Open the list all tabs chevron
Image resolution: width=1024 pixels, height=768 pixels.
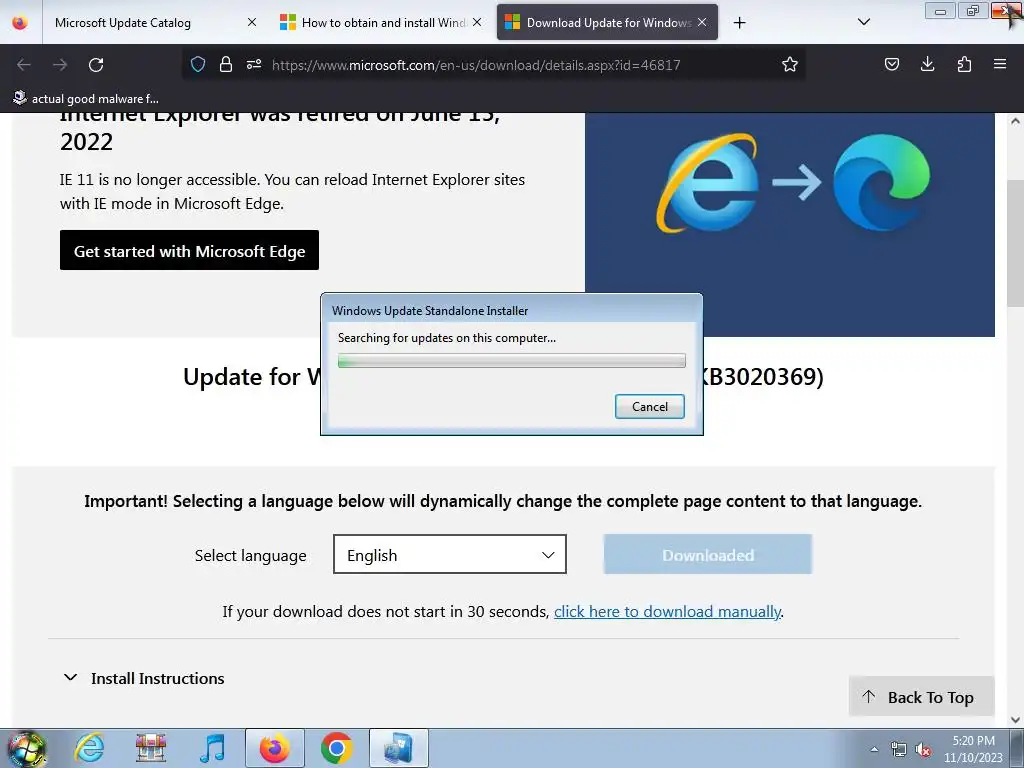(x=863, y=22)
